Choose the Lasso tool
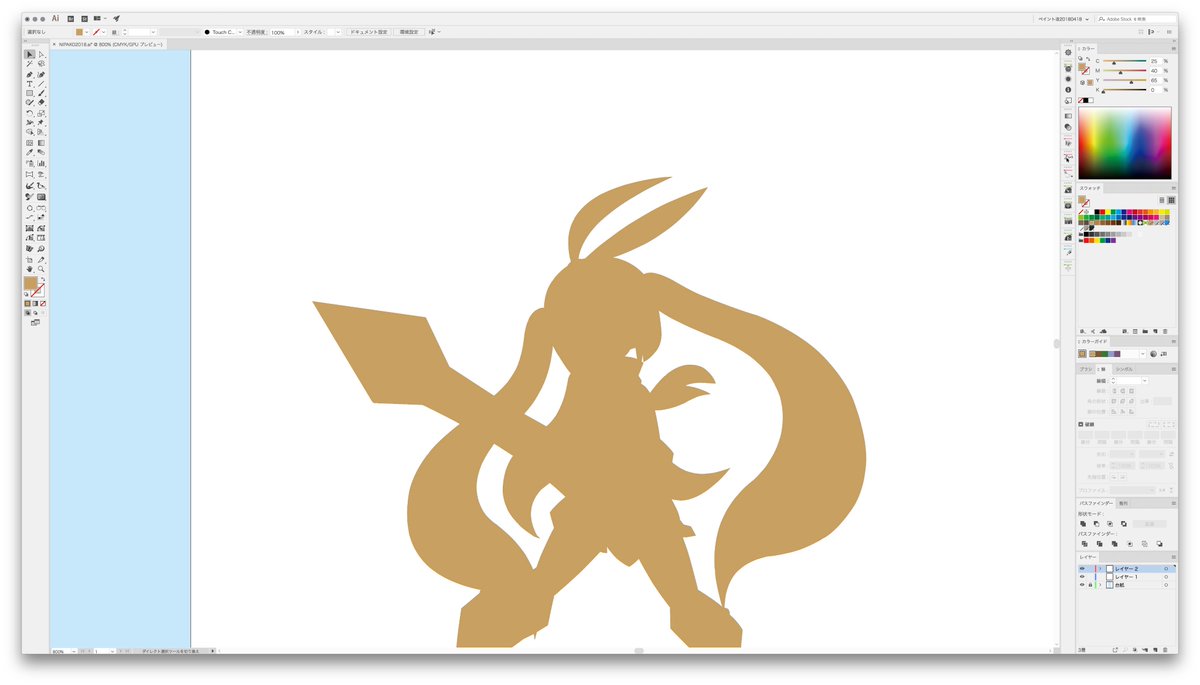 [41, 63]
